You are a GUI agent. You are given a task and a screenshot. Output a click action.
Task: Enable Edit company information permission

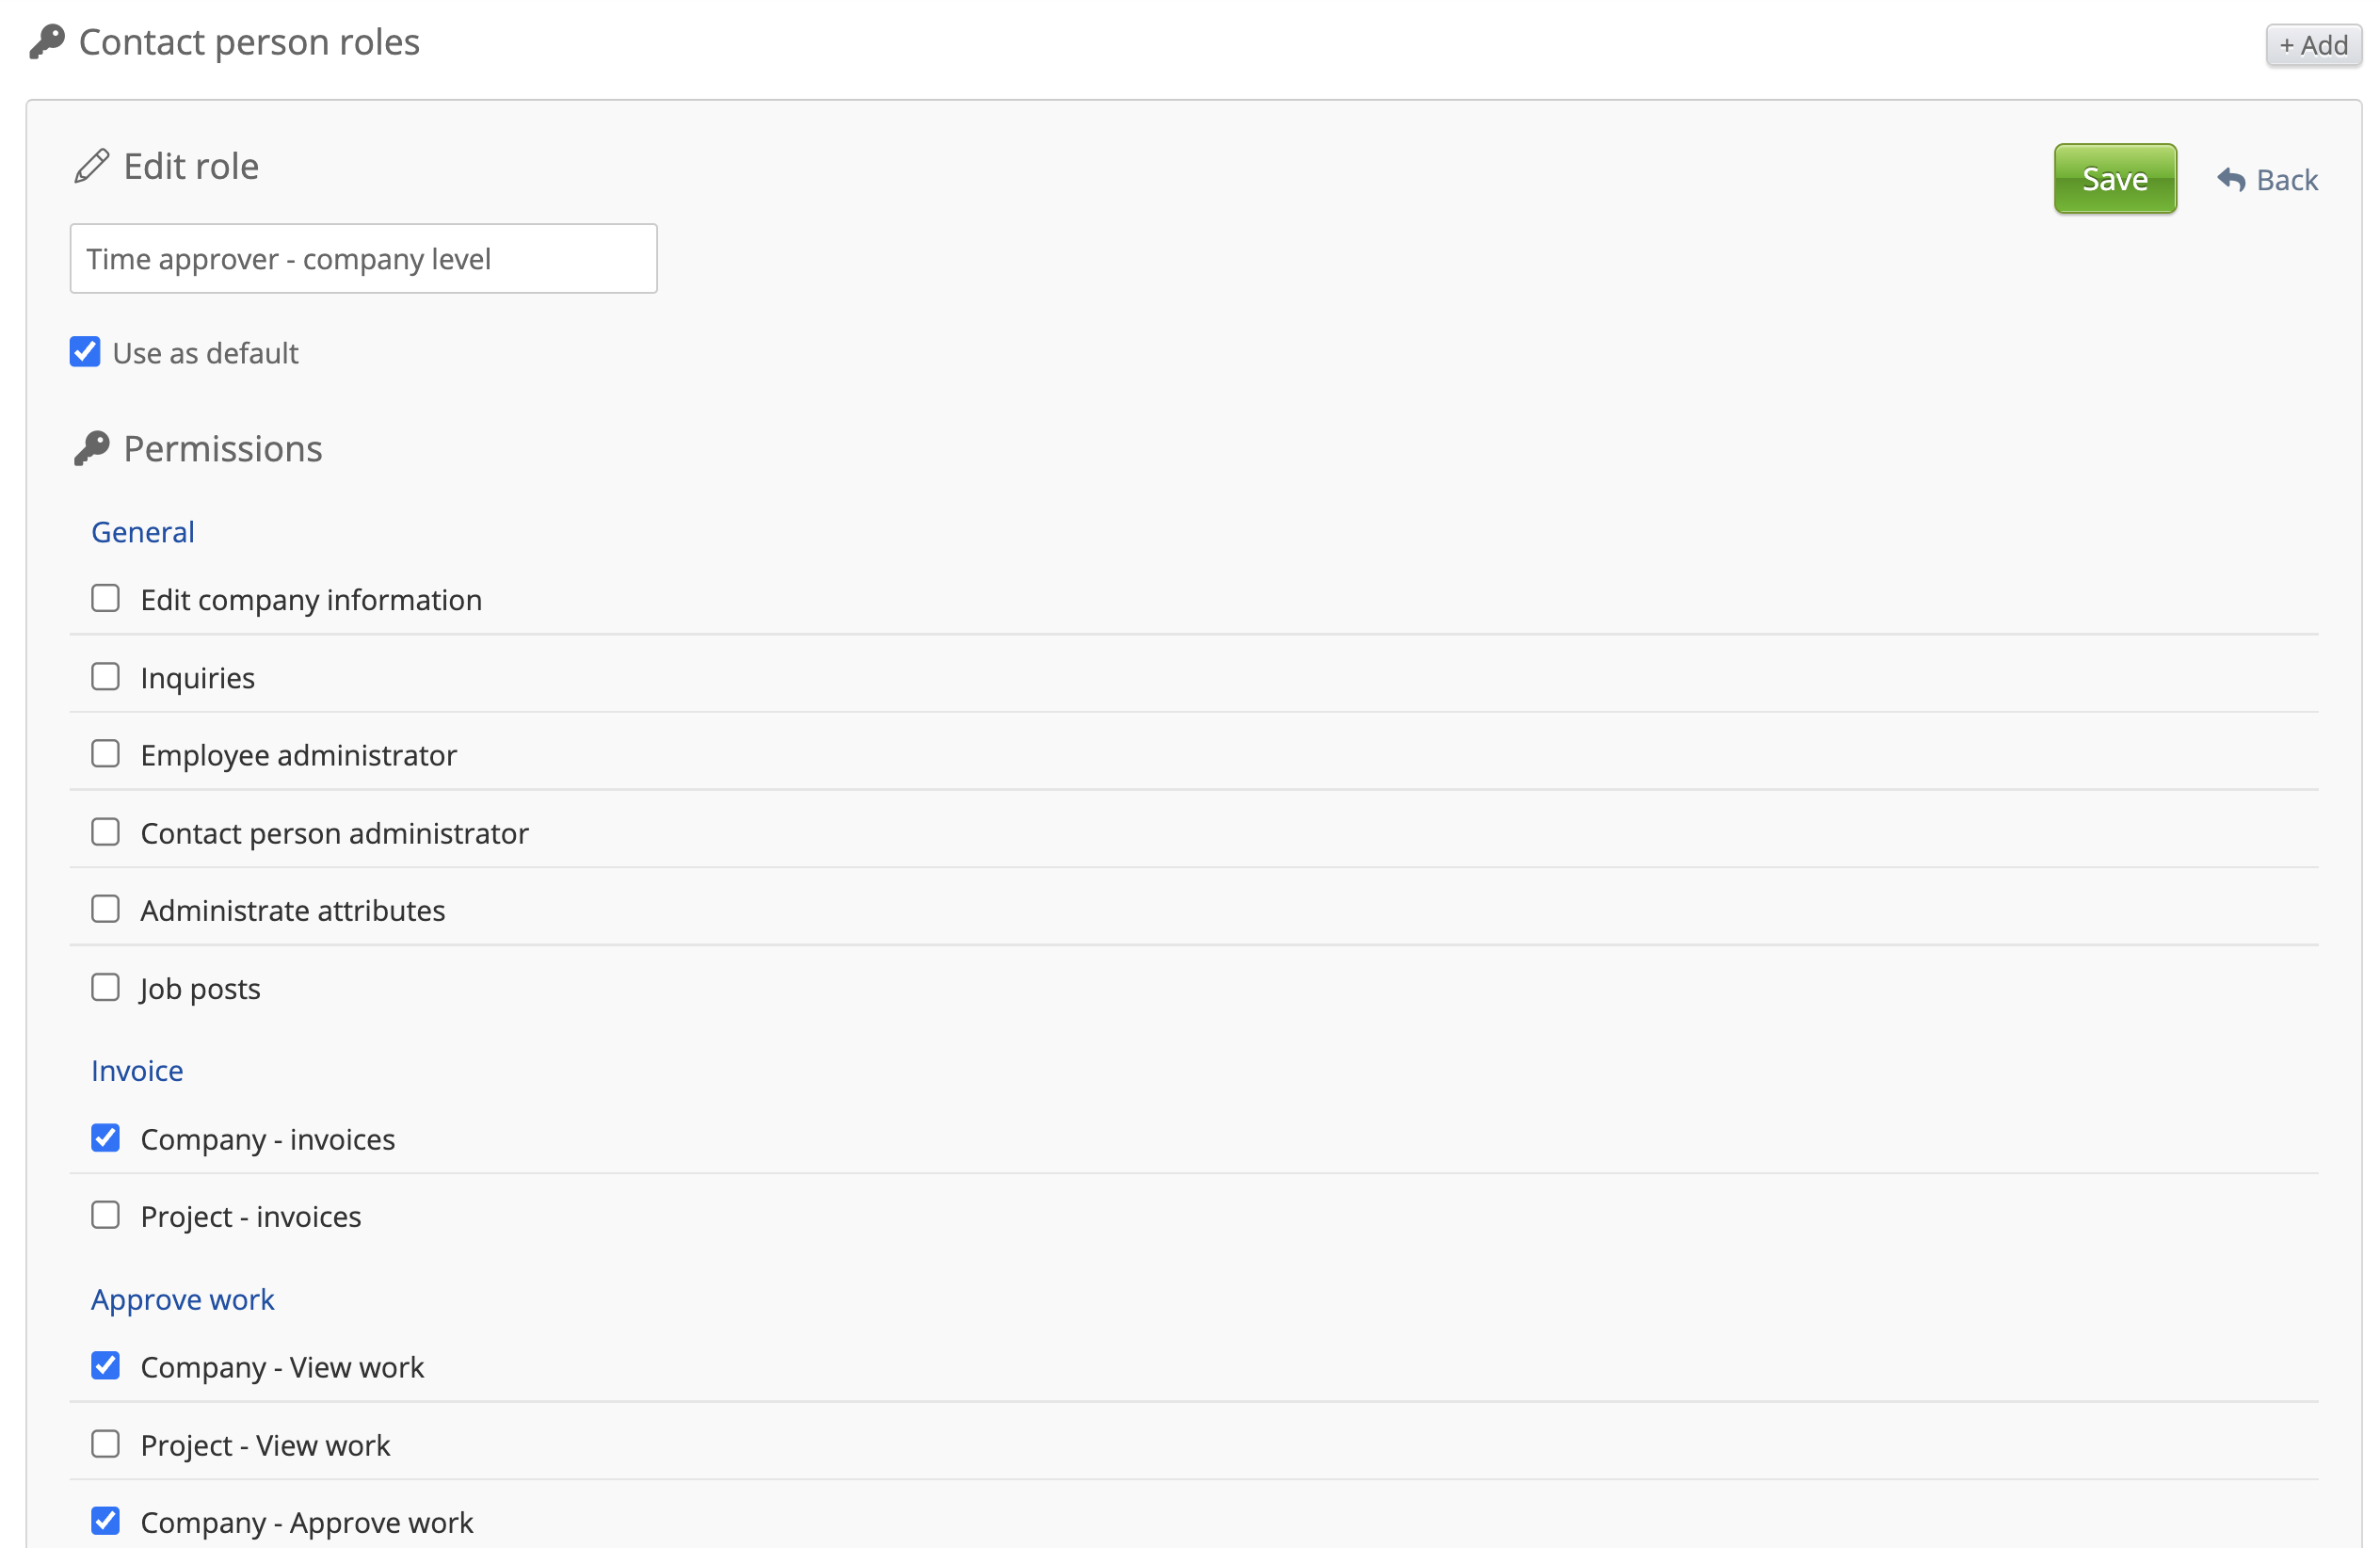click(105, 599)
